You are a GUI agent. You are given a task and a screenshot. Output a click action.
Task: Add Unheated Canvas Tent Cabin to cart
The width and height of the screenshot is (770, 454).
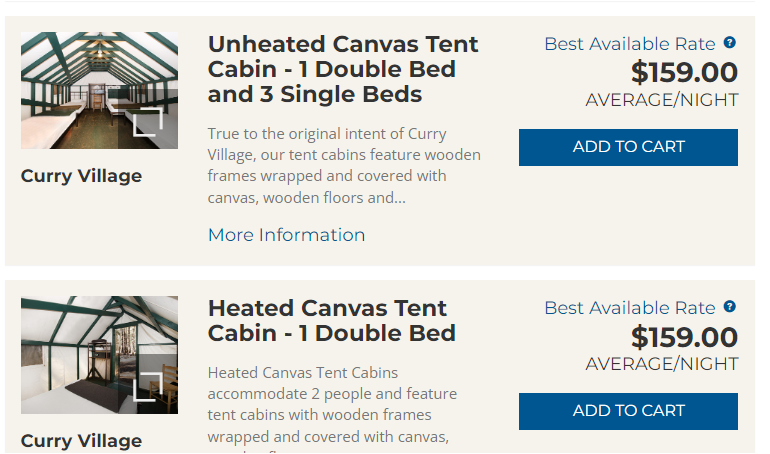(x=628, y=147)
